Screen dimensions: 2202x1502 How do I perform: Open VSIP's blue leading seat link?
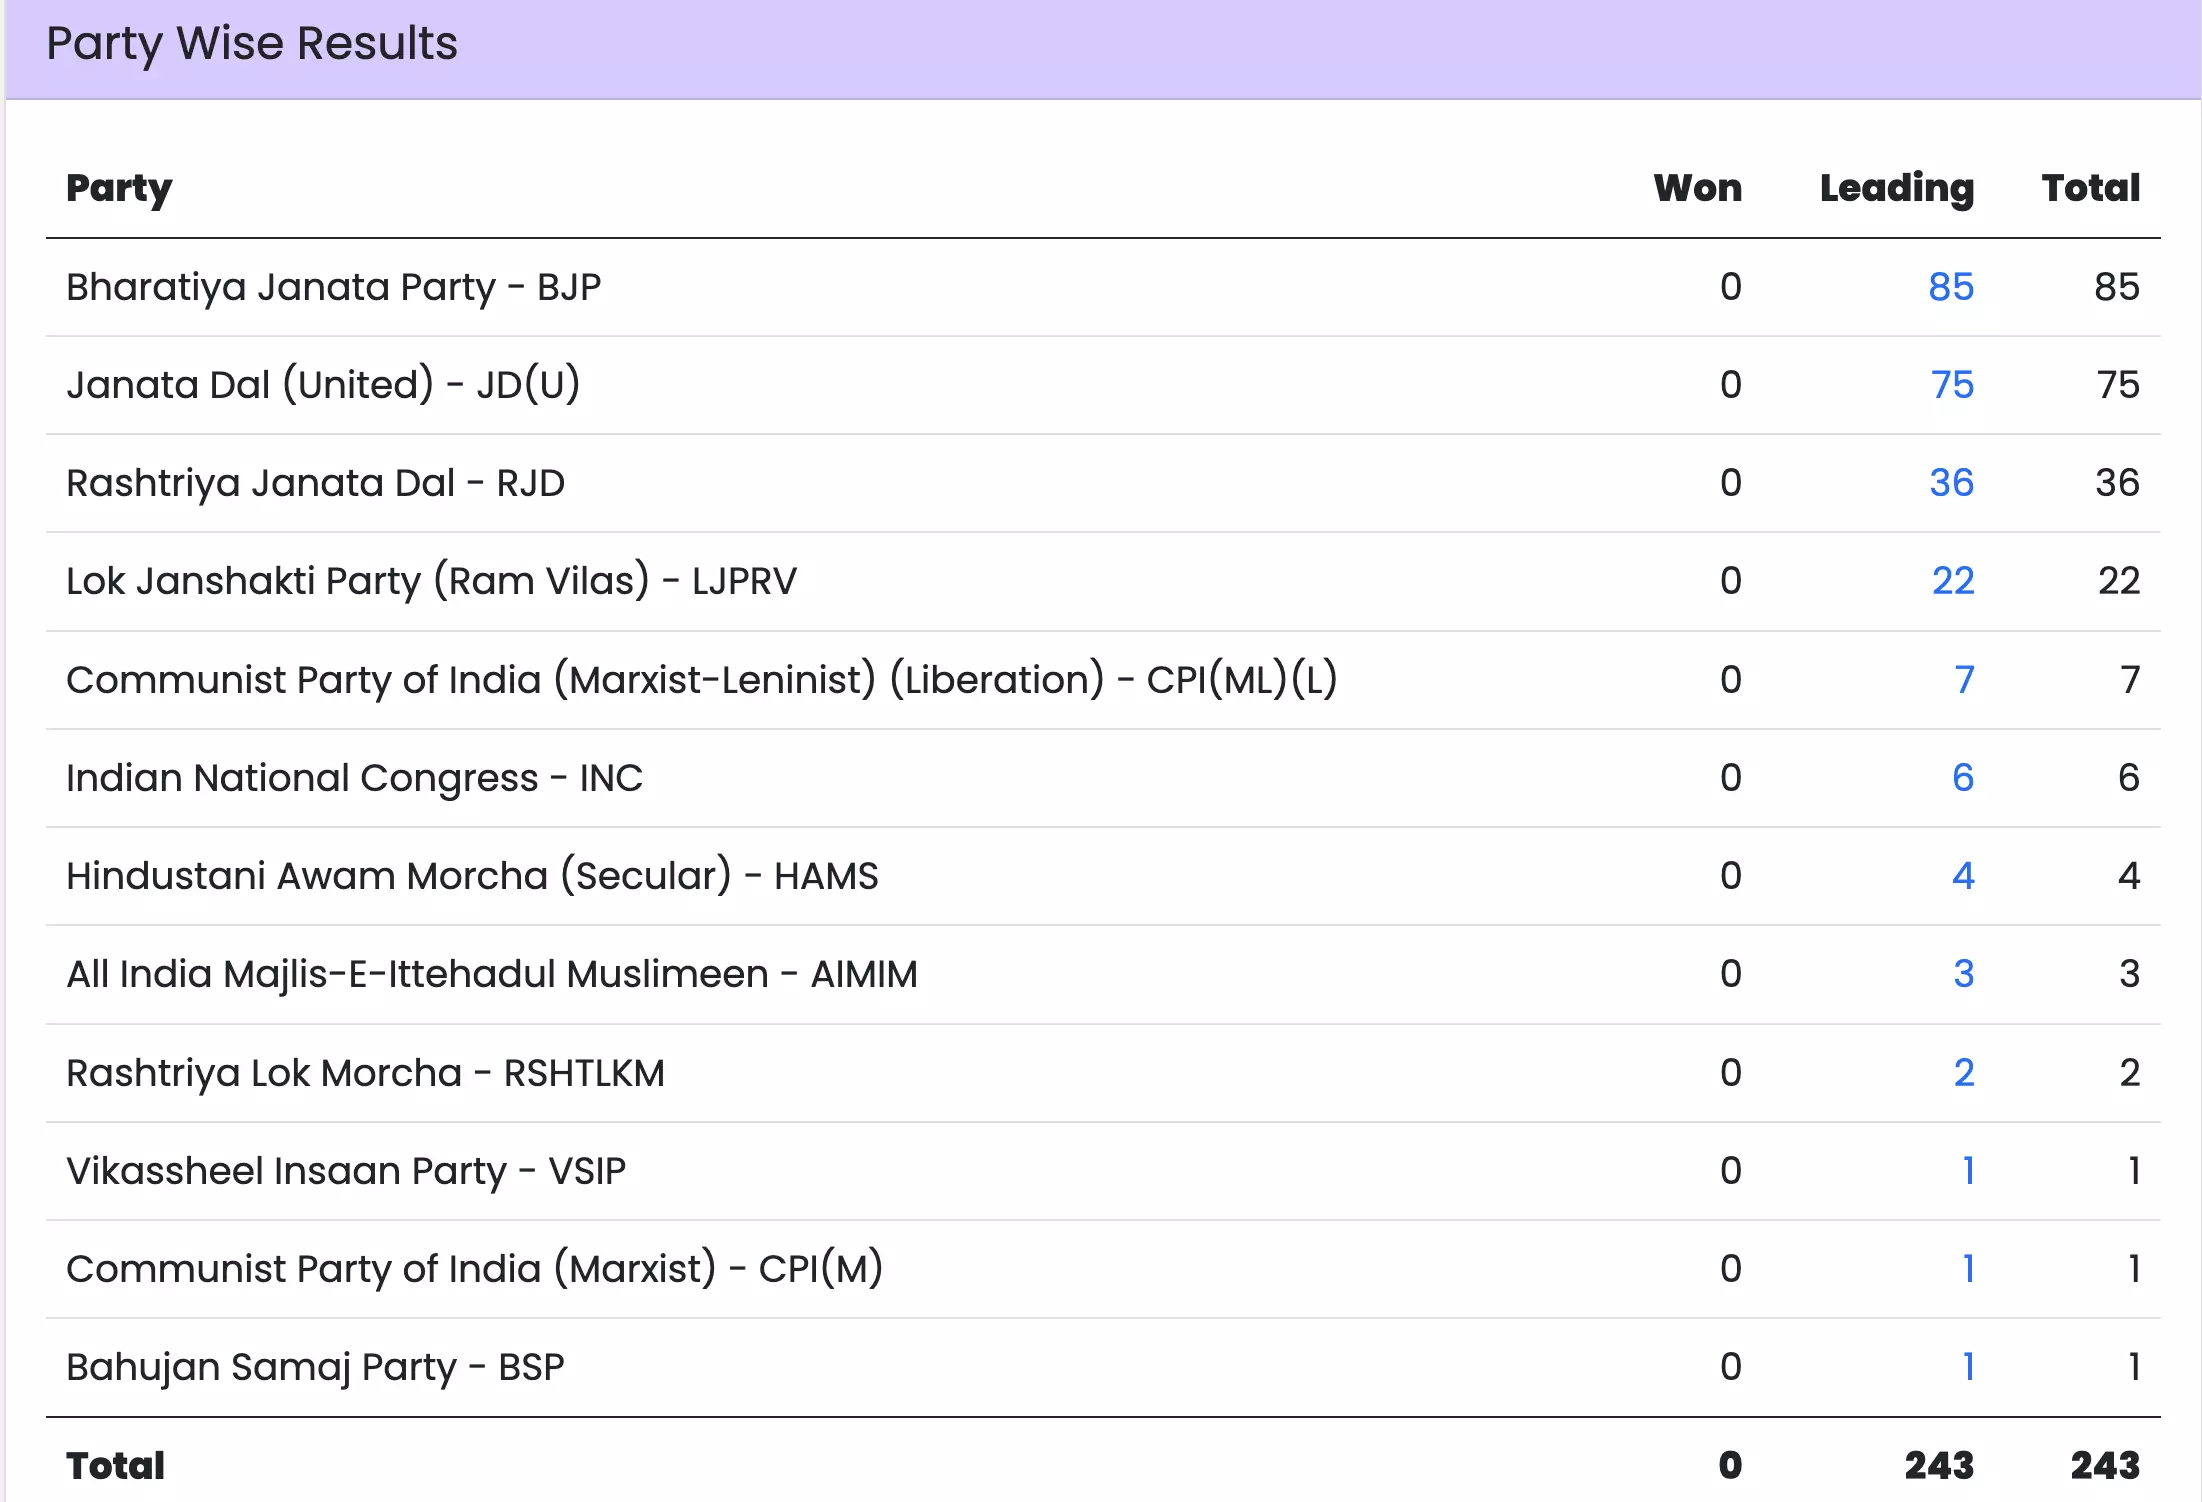(x=1968, y=1171)
